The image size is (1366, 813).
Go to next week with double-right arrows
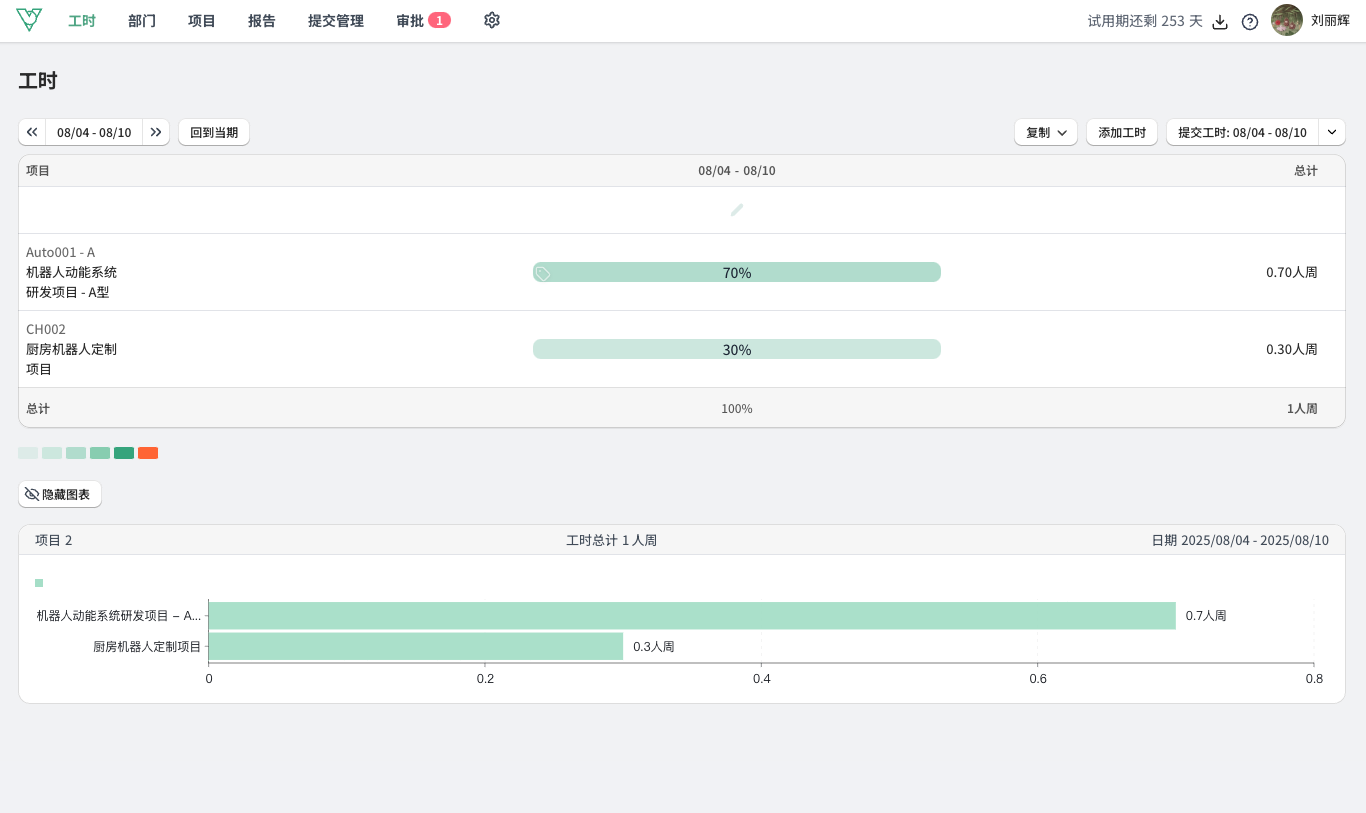pos(156,132)
